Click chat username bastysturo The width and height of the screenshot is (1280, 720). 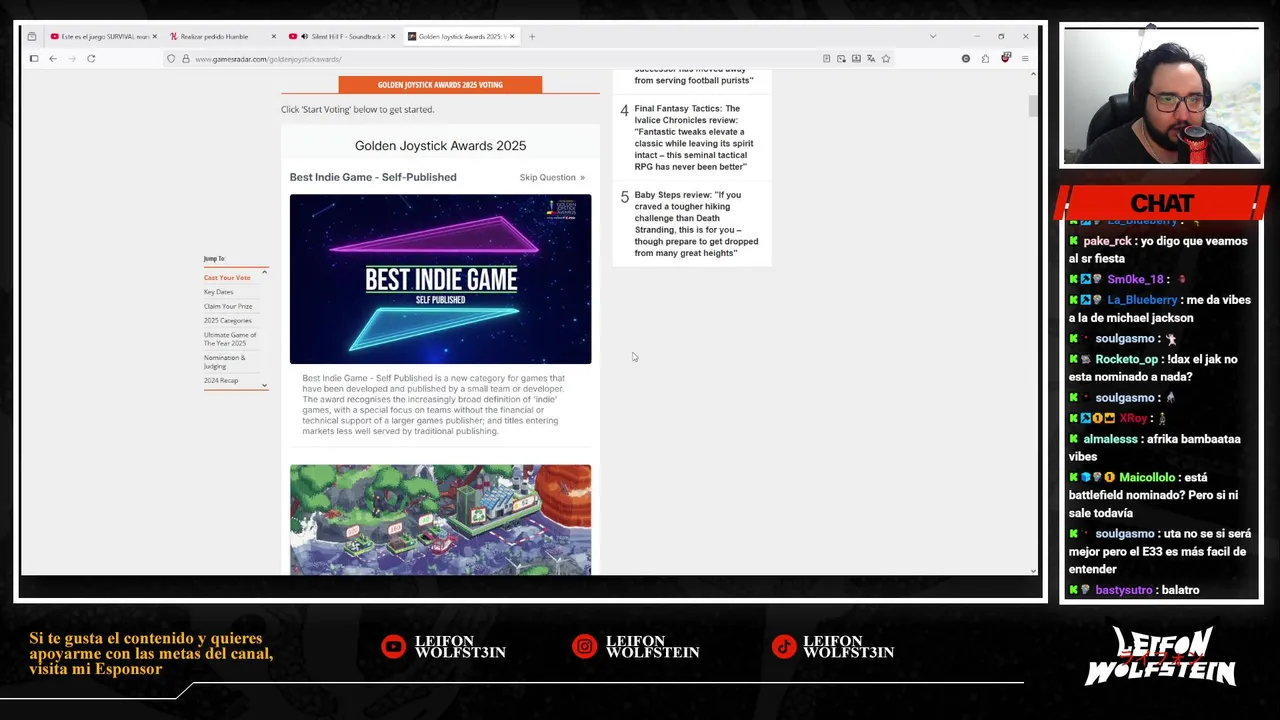[x=1124, y=590]
